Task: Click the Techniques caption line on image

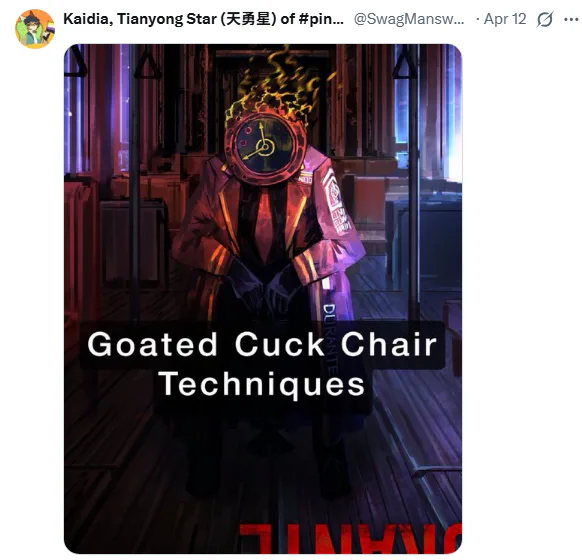Action: click(x=262, y=384)
